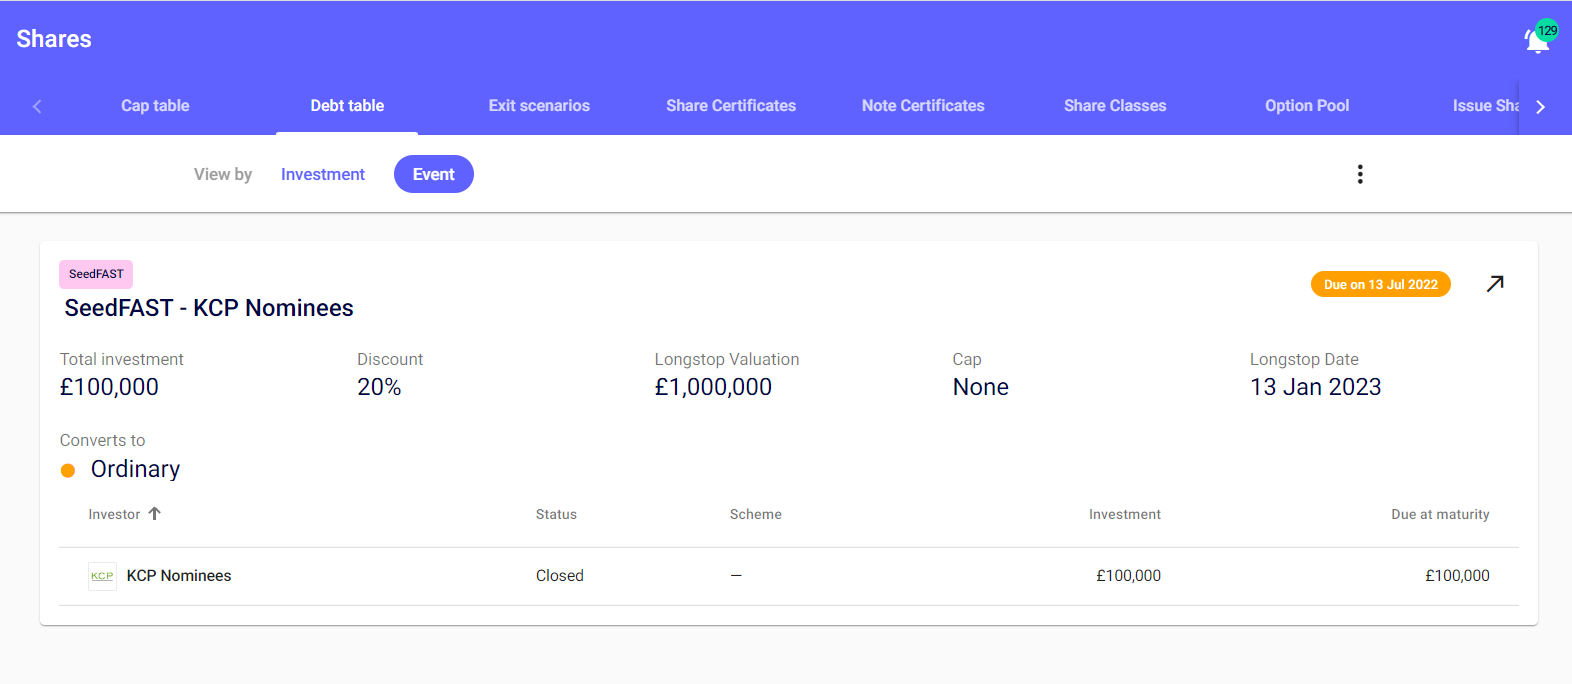The width and height of the screenshot is (1572, 684).
Task: Open the Cap table tab
Action: [x=155, y=106]
